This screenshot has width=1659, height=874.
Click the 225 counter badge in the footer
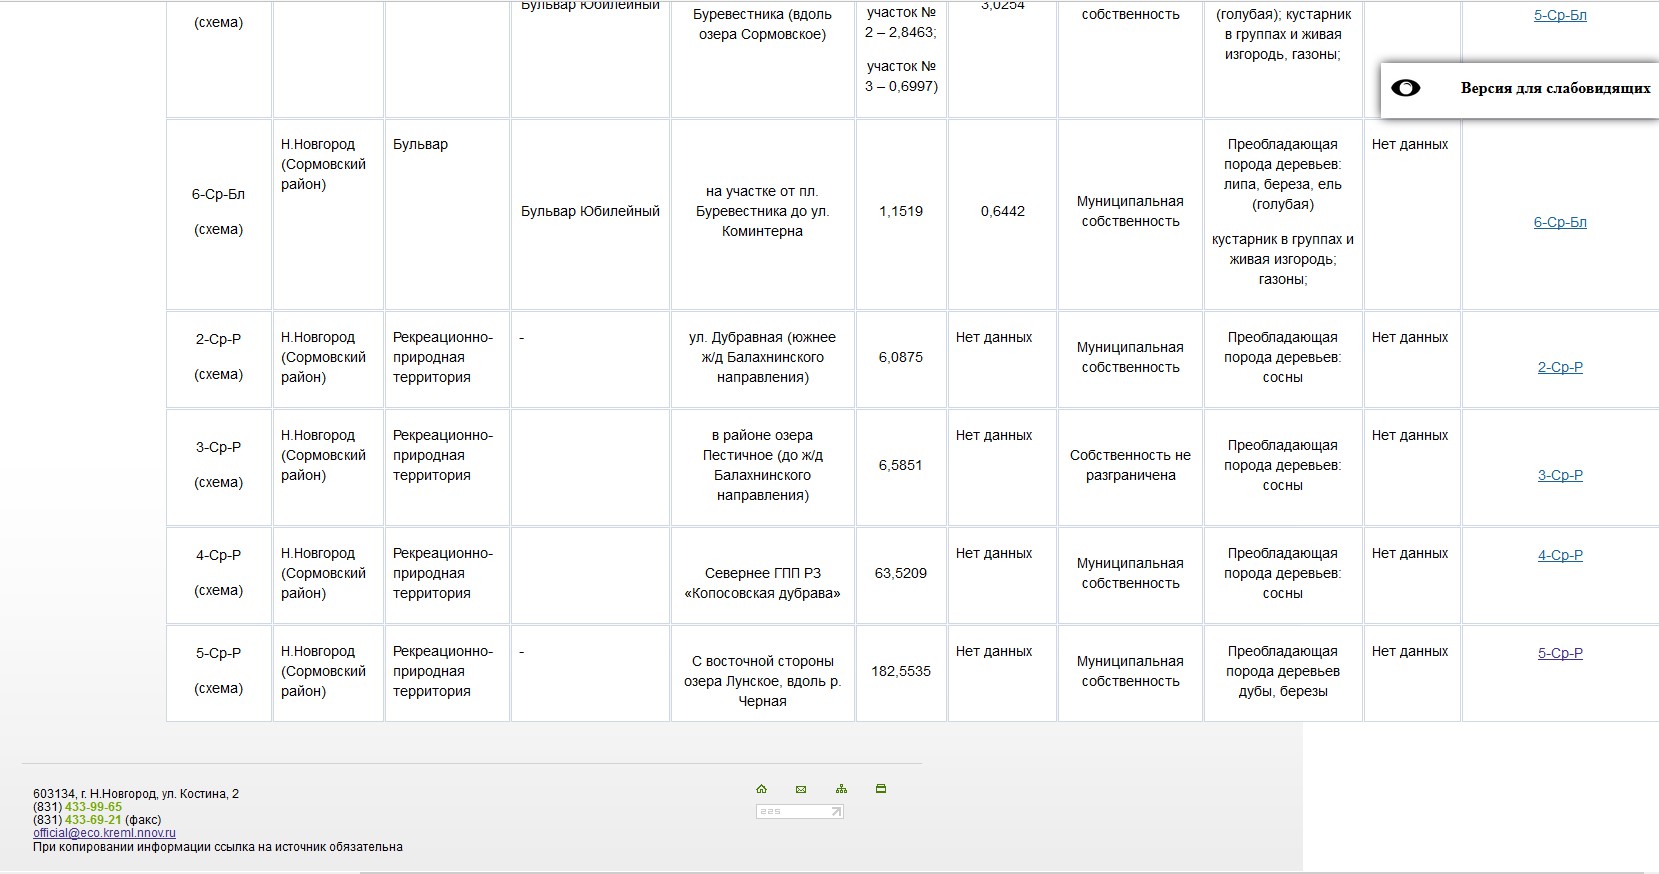pyautogui.click(x=800, y=812)
